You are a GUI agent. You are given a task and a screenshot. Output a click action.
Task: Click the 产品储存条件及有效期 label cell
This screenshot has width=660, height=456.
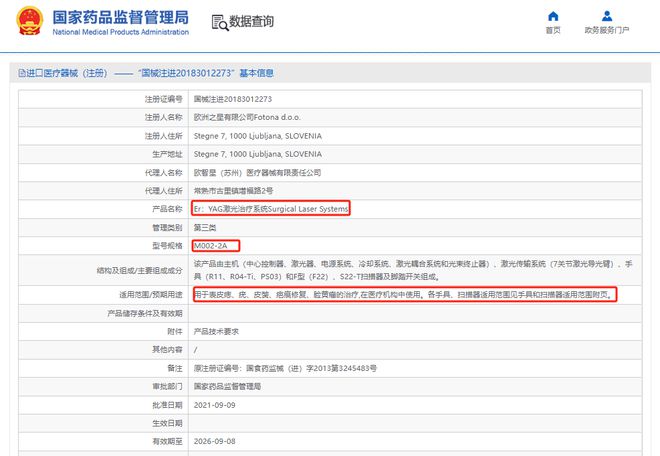[x=104, y=314]
